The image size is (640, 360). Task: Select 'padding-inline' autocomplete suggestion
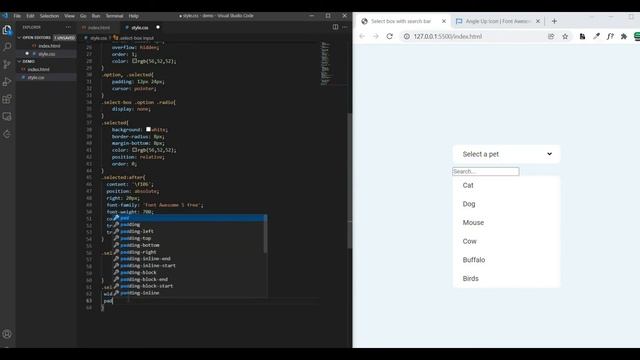tap(190, 293)
